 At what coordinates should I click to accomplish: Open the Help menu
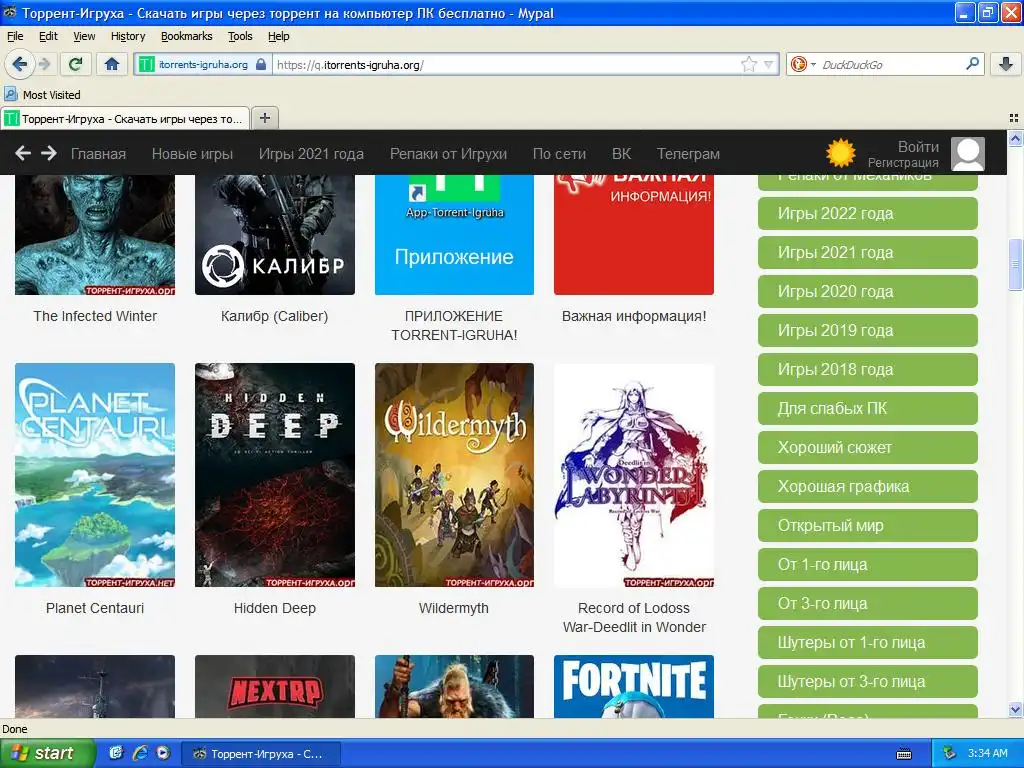point(278,37)
